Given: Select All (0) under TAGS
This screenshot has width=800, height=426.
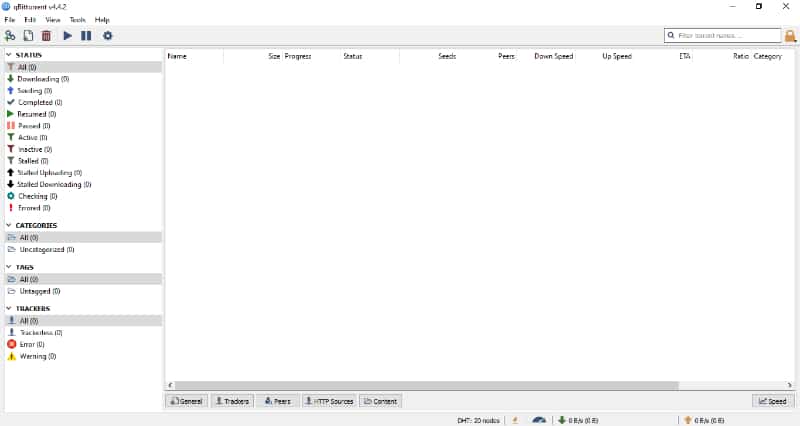Looking at the screenshot, I should pyautogui.click(x=84, y=280).
